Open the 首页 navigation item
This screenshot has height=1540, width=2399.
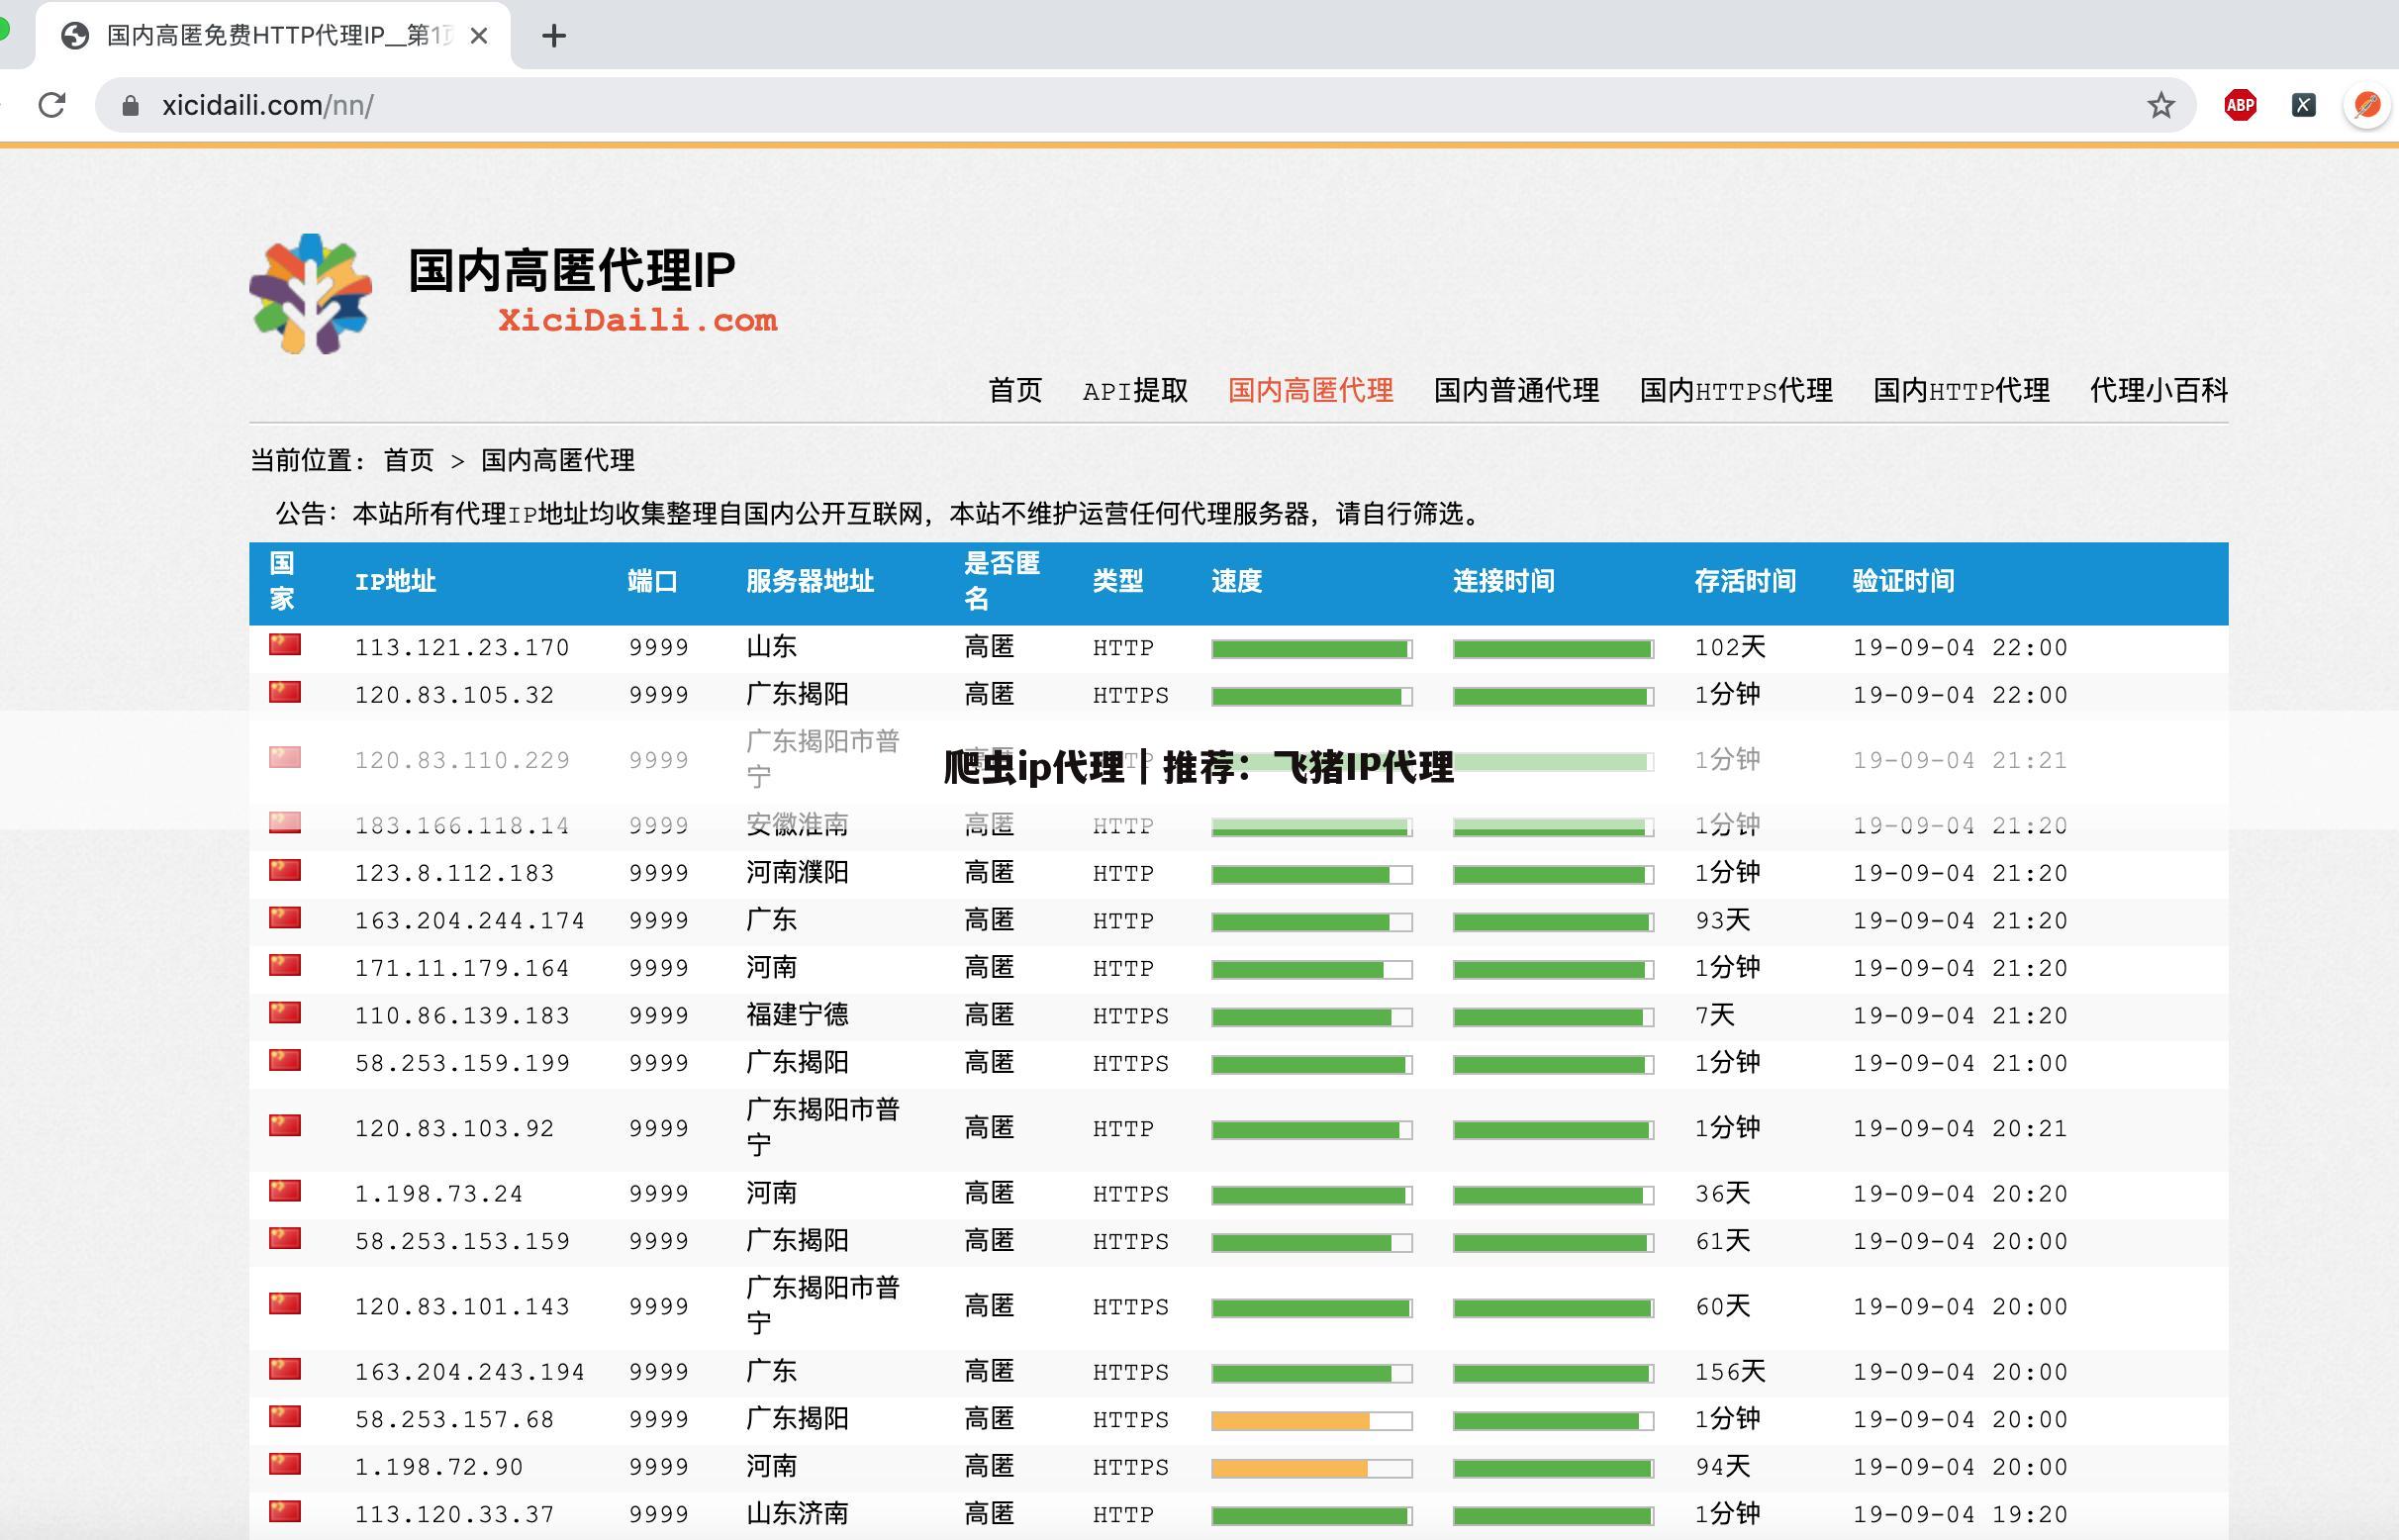1015,390
